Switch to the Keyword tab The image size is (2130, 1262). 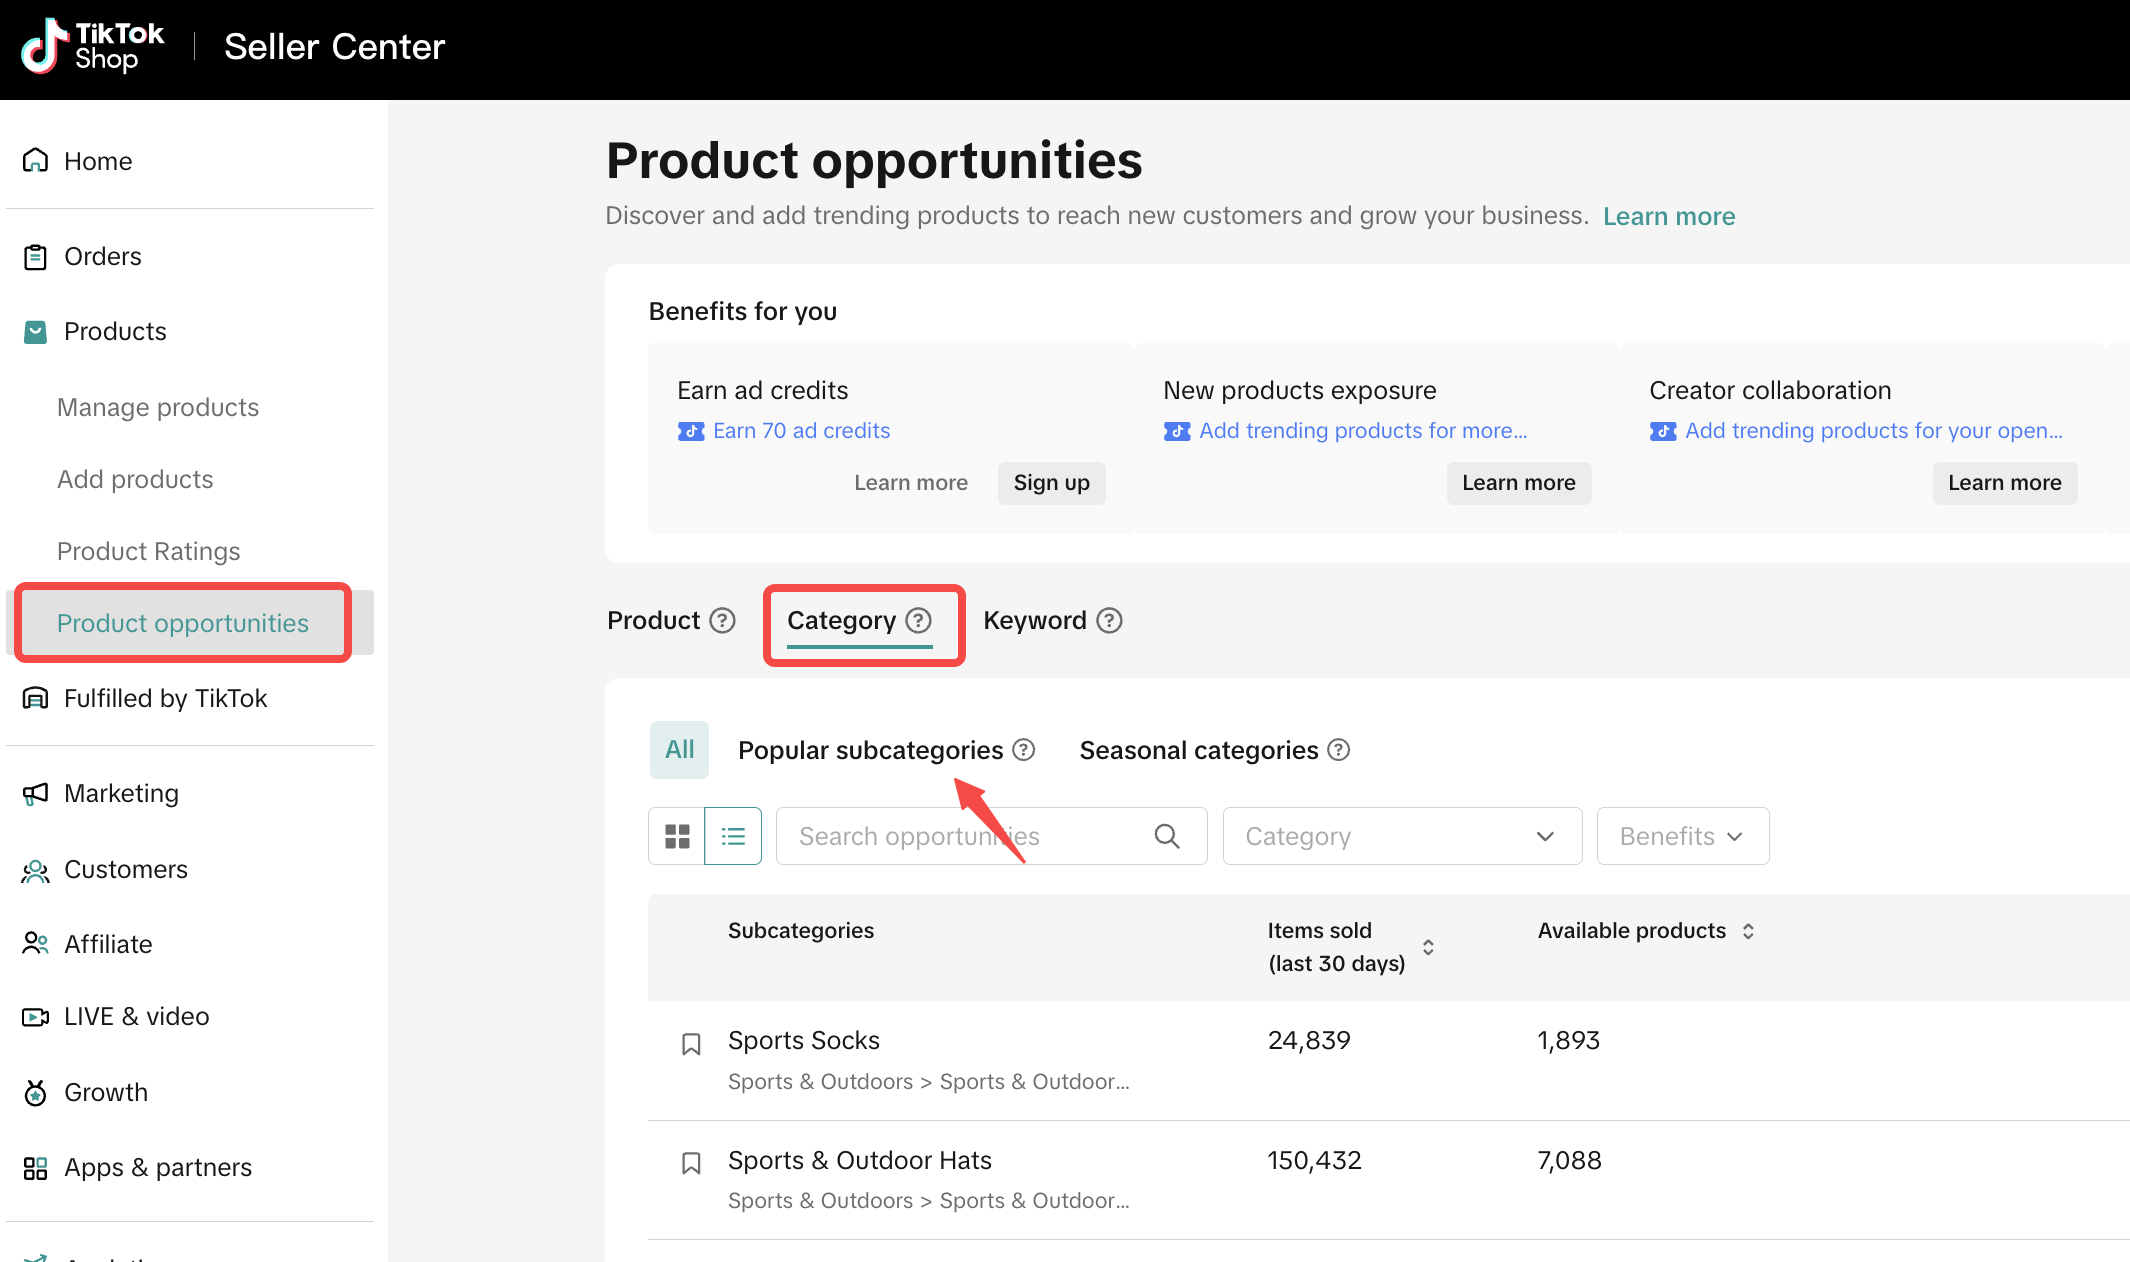tap(1034, 621)
